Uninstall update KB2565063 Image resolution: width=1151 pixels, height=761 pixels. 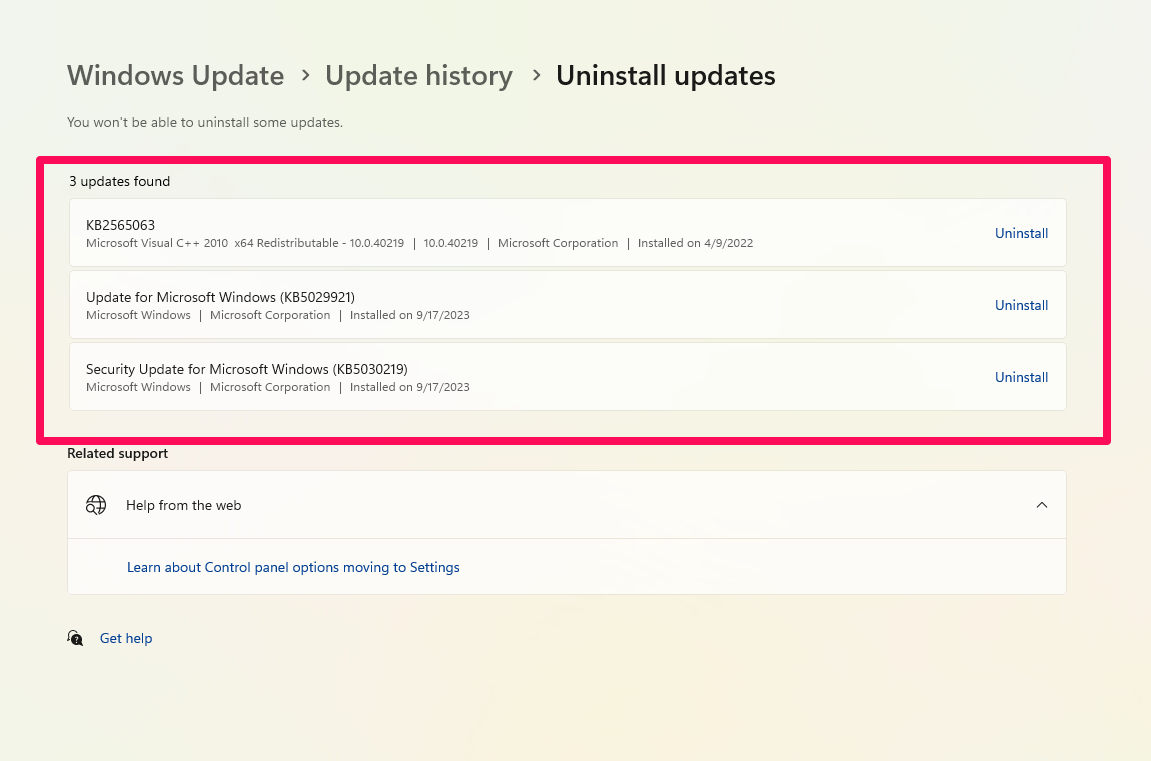[x=1021, y=232]
